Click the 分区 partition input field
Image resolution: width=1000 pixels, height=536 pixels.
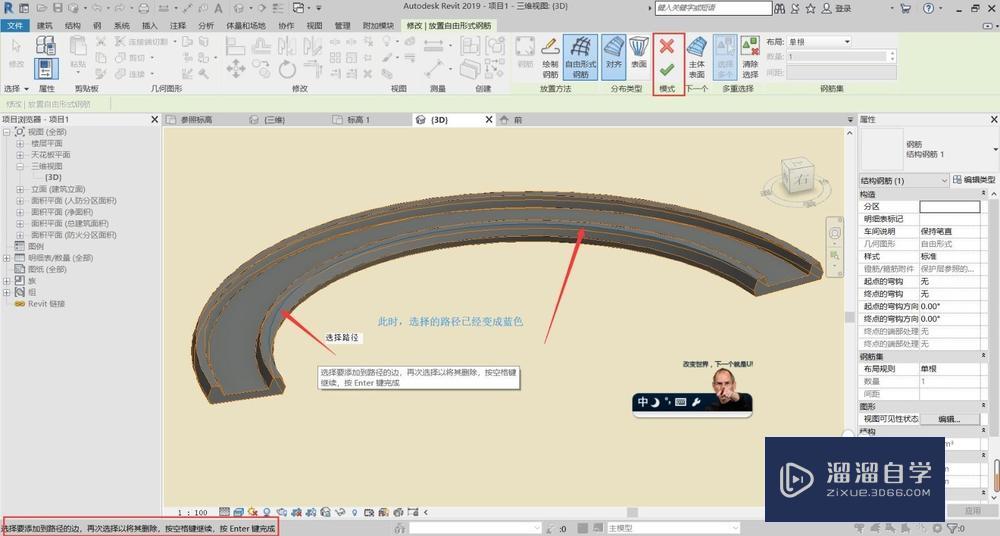click(x=950, y=206)
